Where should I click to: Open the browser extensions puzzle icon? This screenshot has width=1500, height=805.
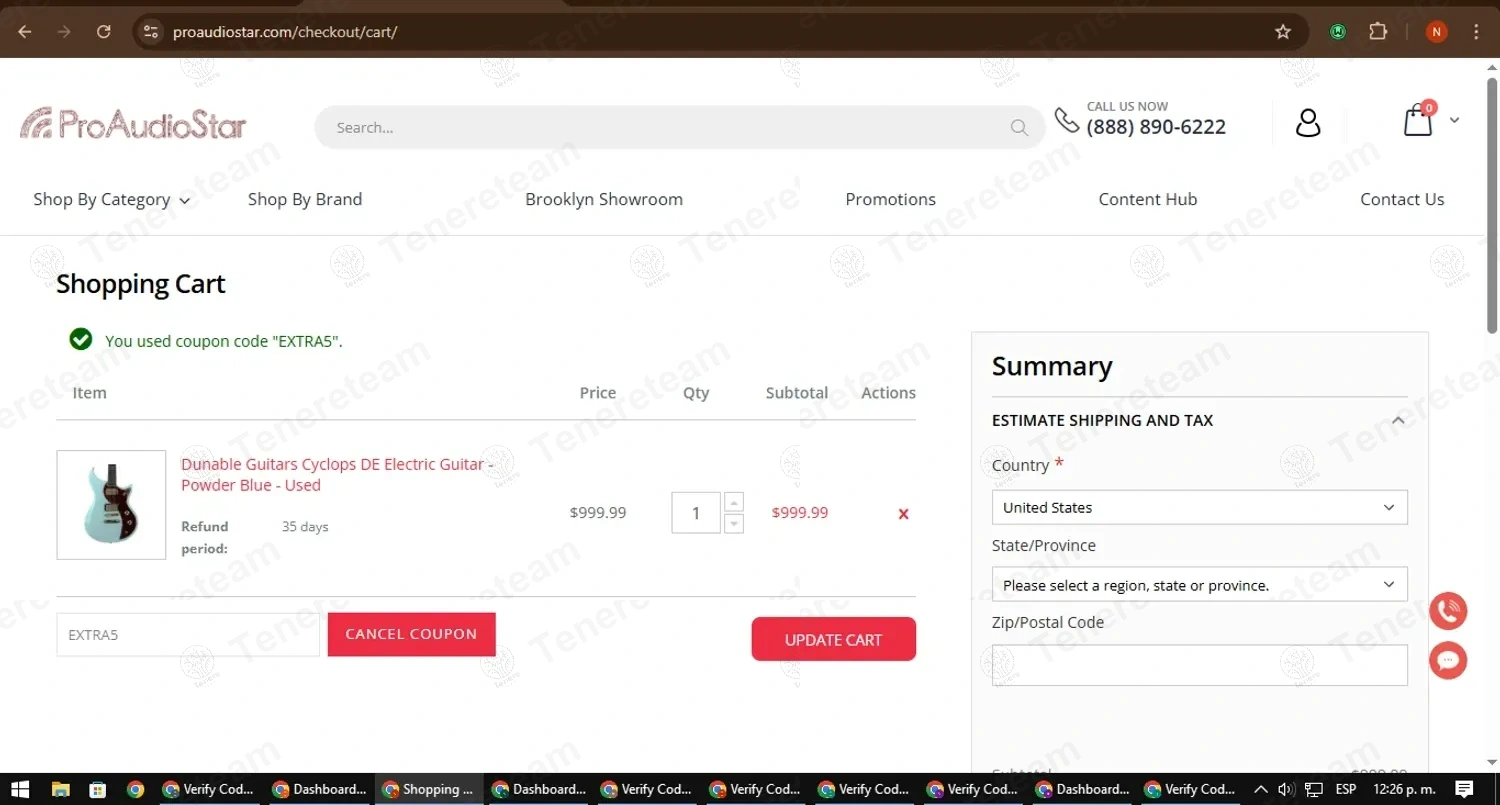click(1378, 32)
